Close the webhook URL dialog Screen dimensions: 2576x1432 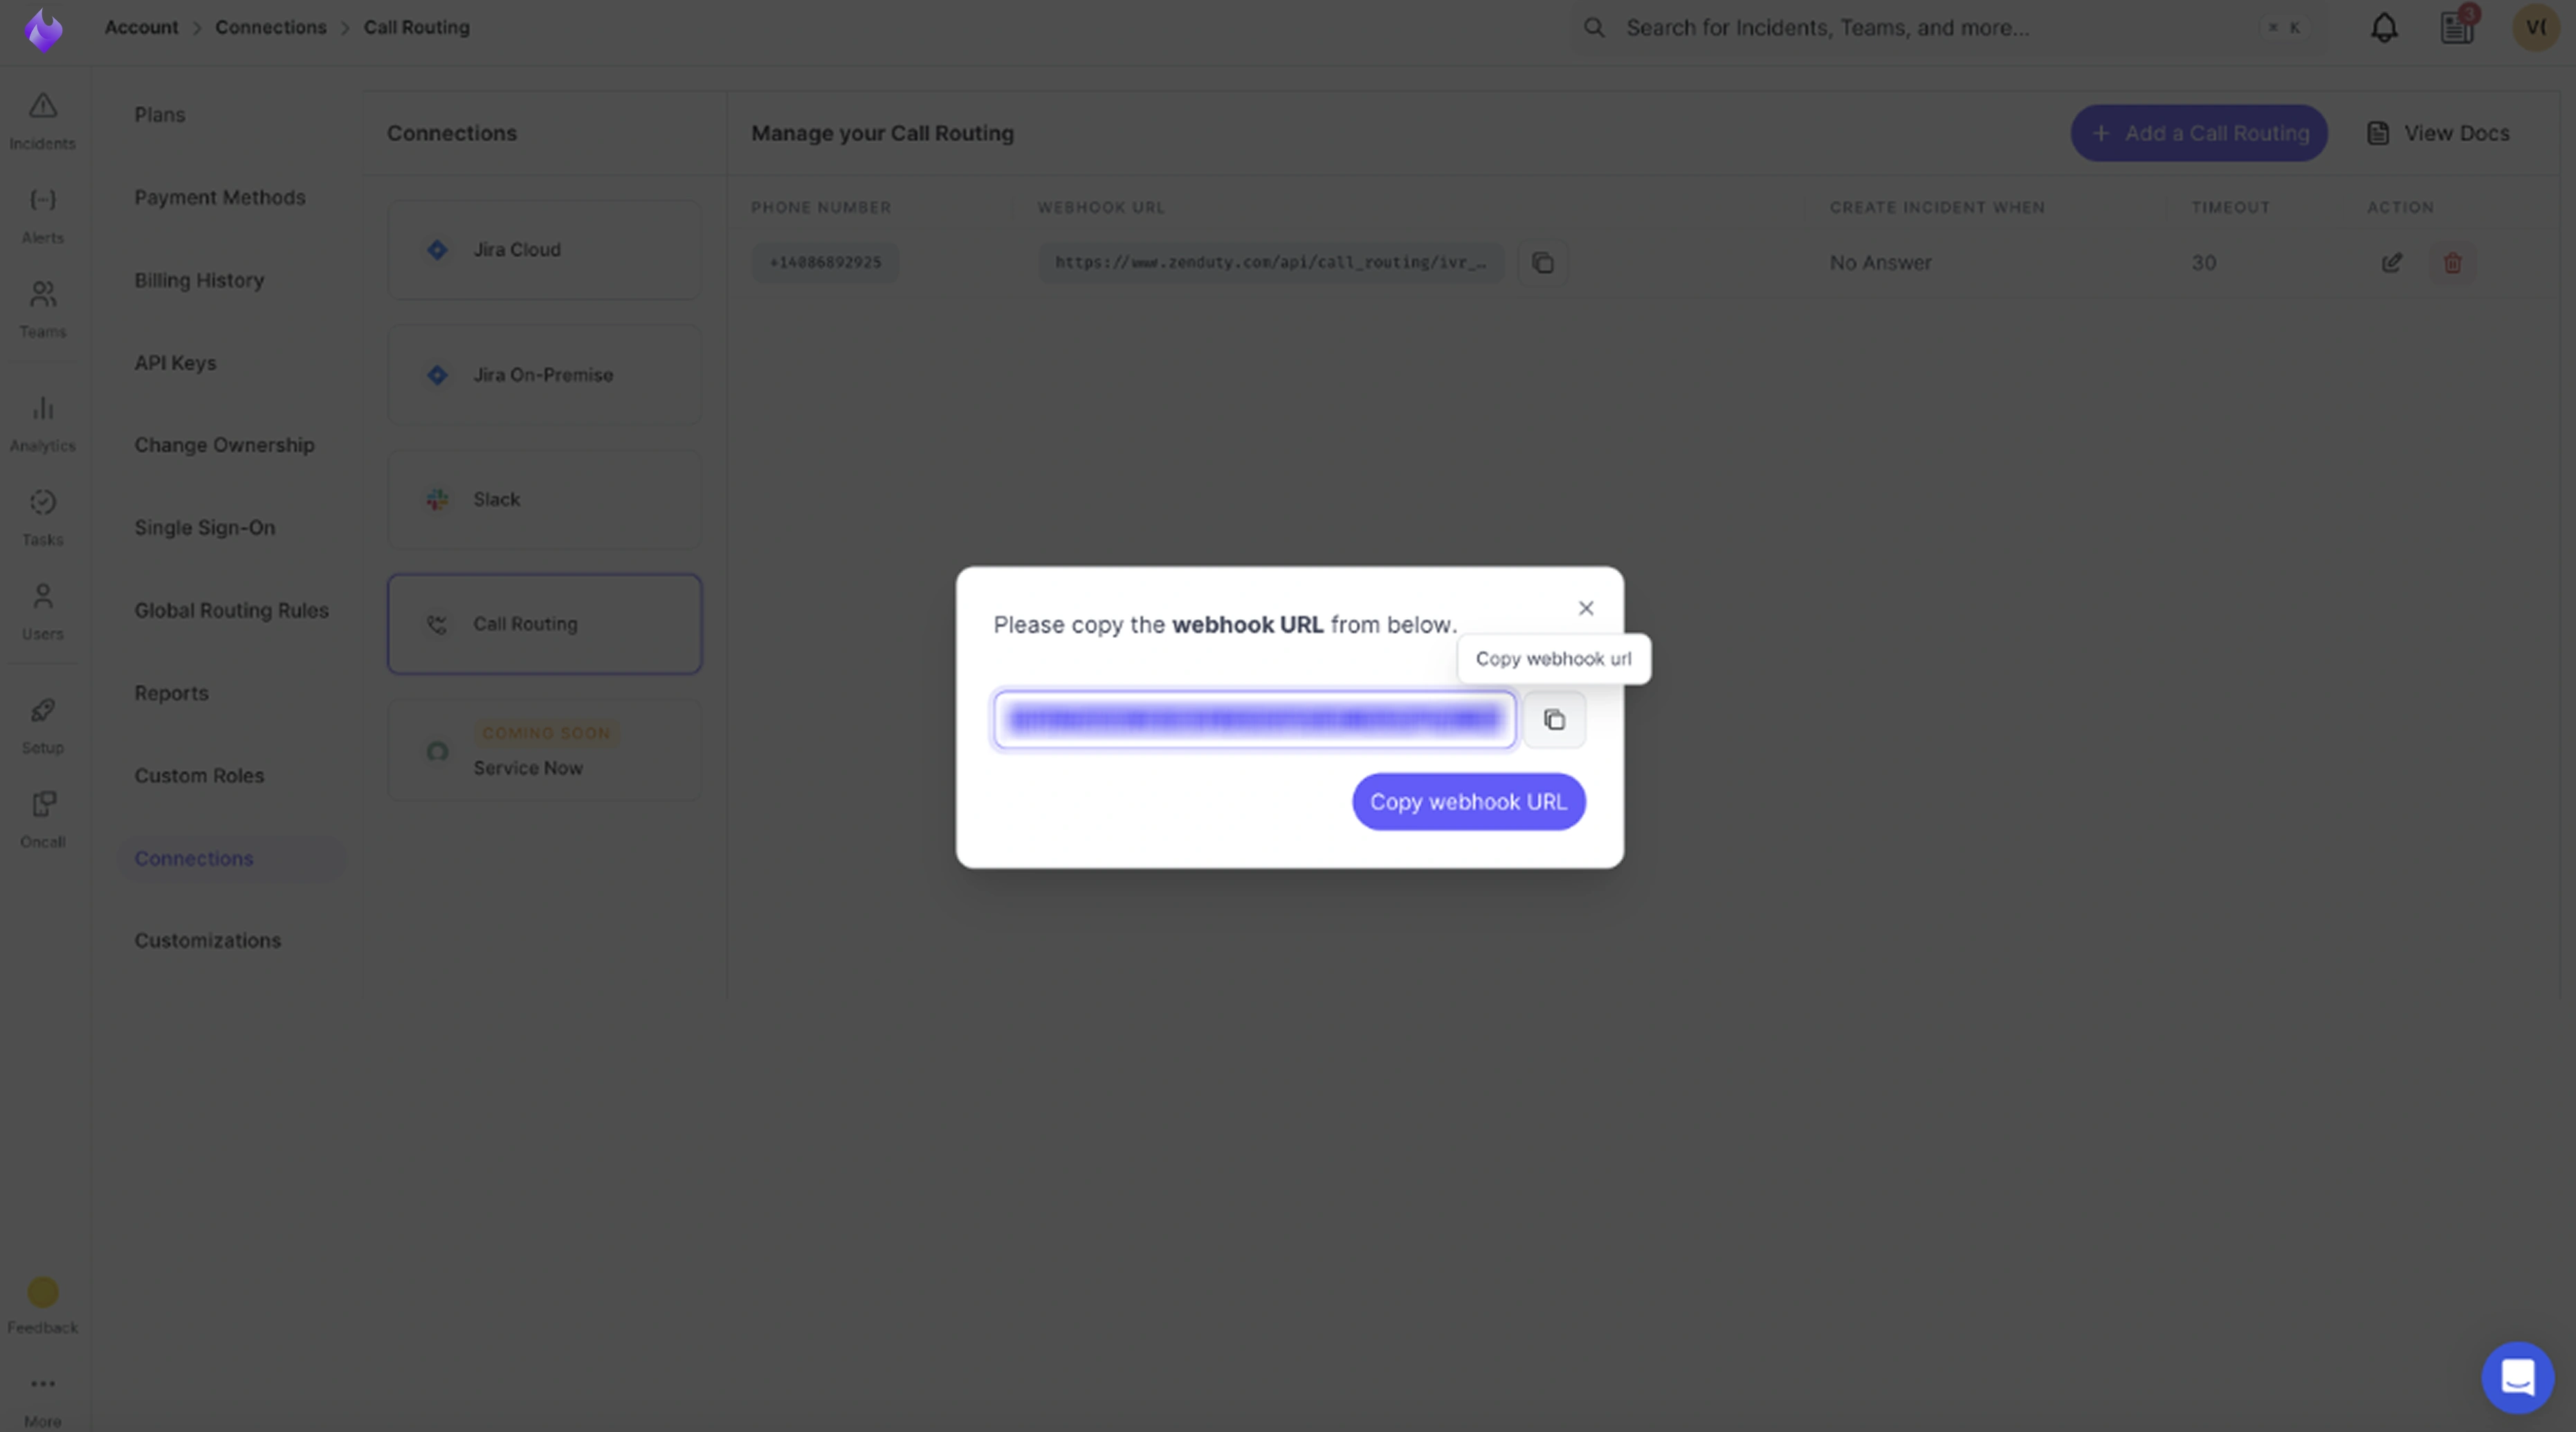(1585, 608)
